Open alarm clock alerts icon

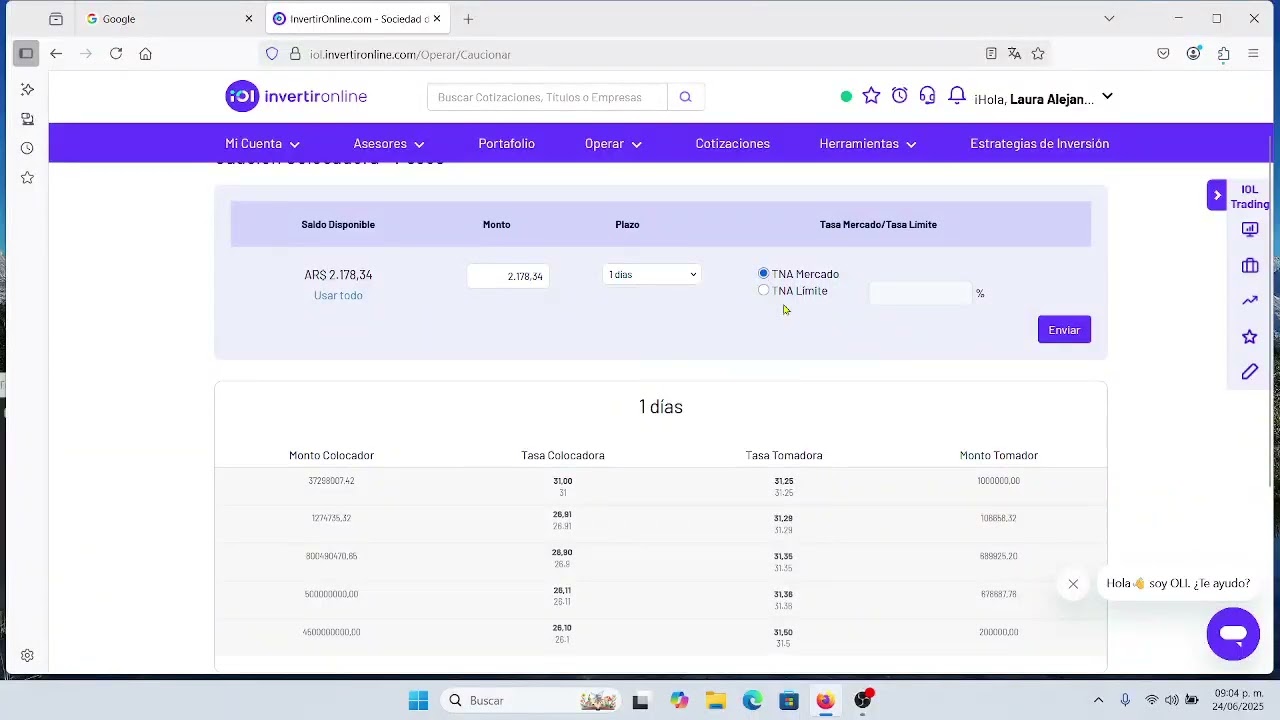tap(900, 95)
